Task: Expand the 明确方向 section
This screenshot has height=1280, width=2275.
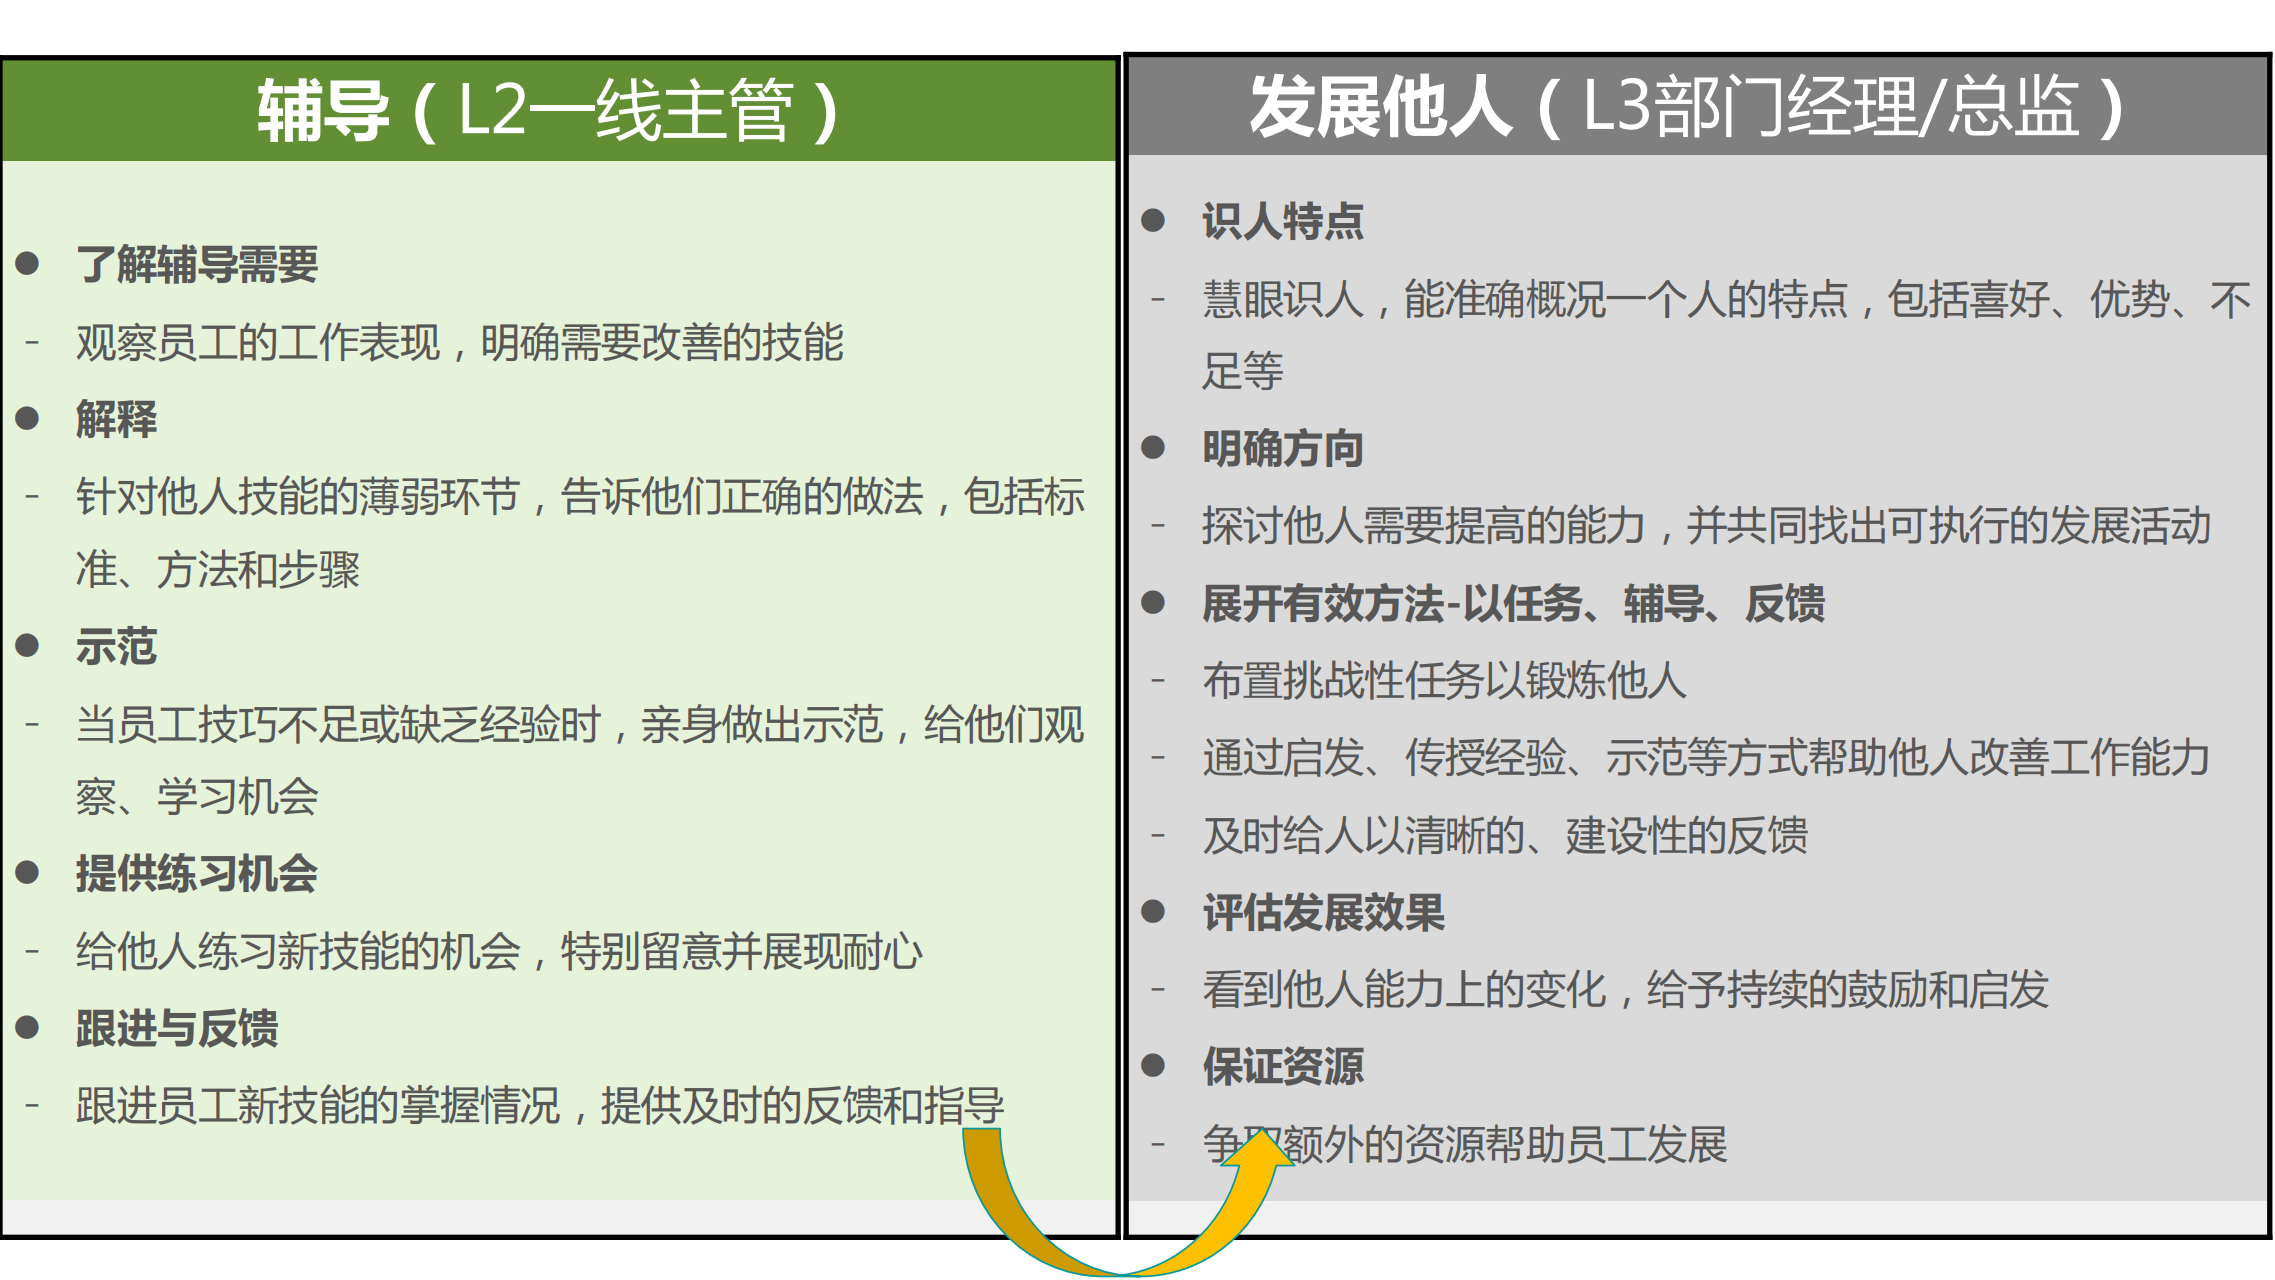Action: coord(1282,449)
